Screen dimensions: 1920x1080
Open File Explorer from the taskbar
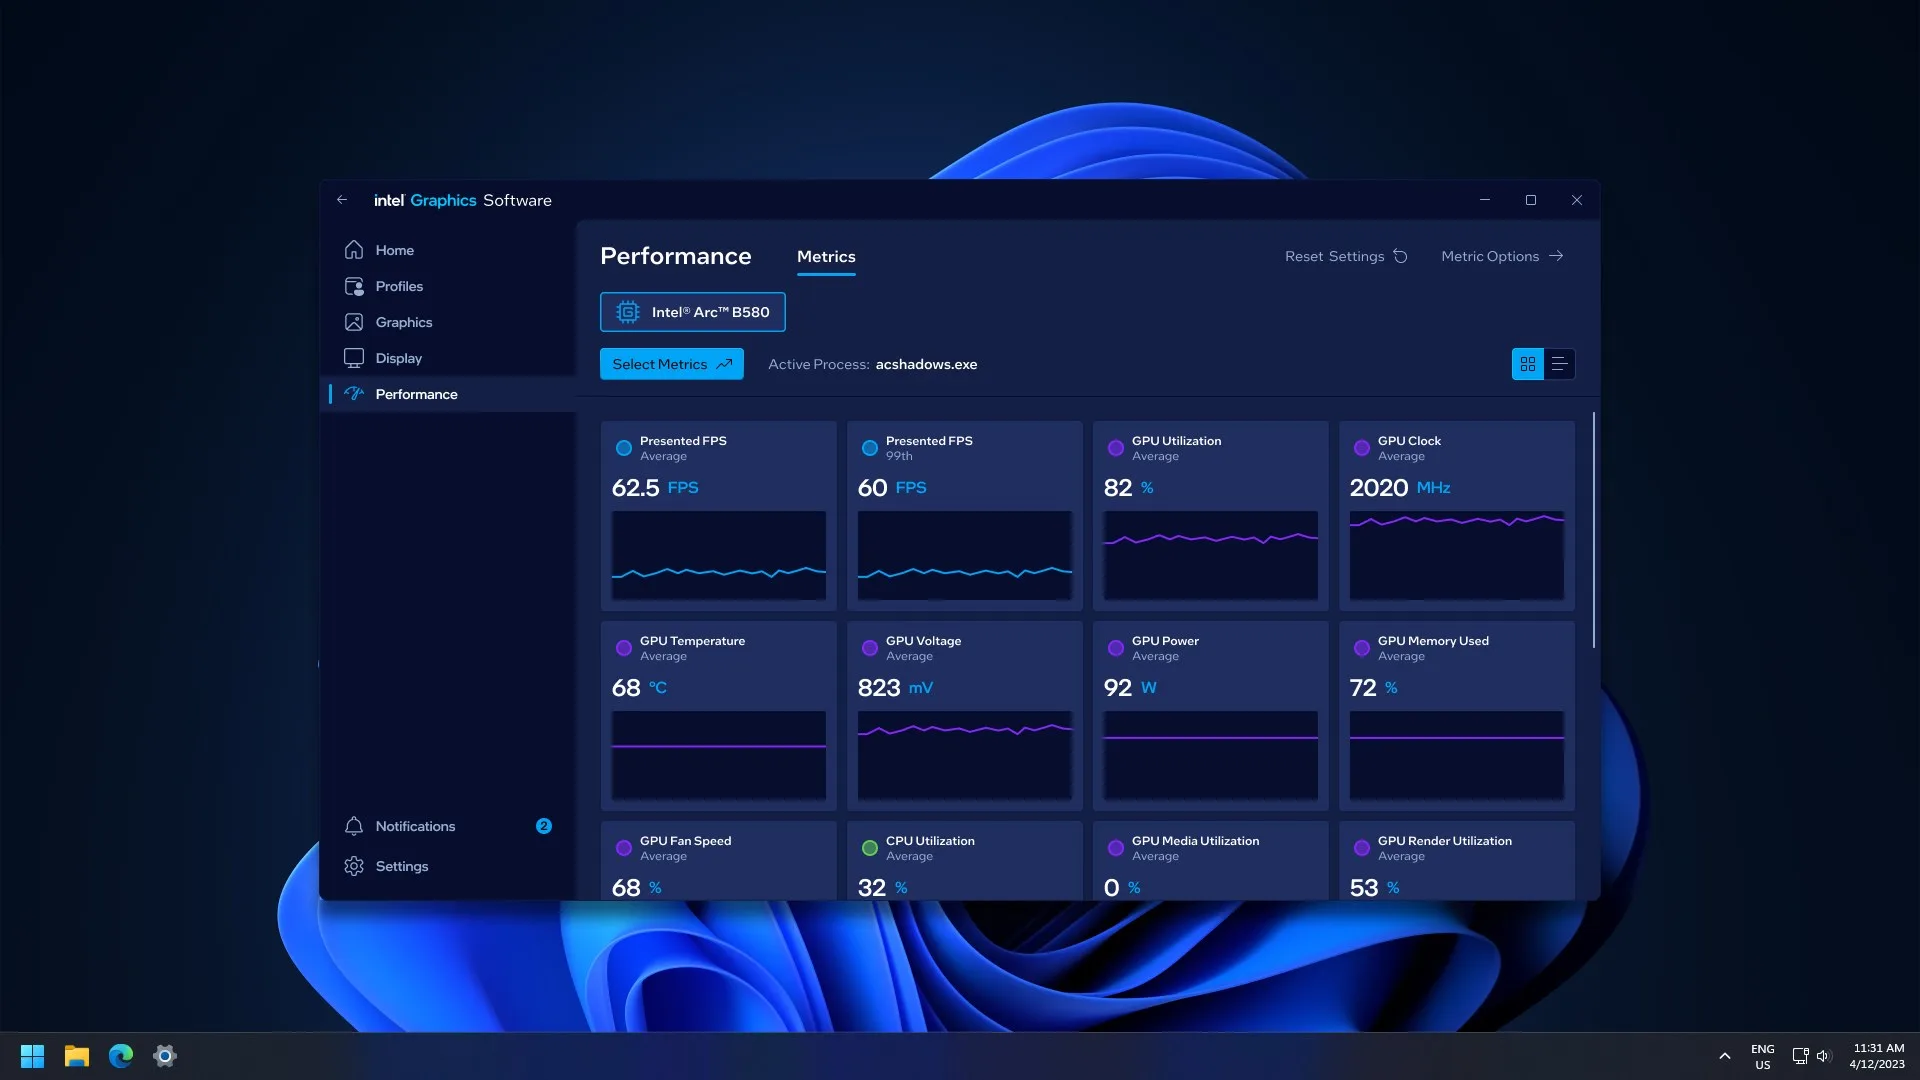pos(77,1056)
